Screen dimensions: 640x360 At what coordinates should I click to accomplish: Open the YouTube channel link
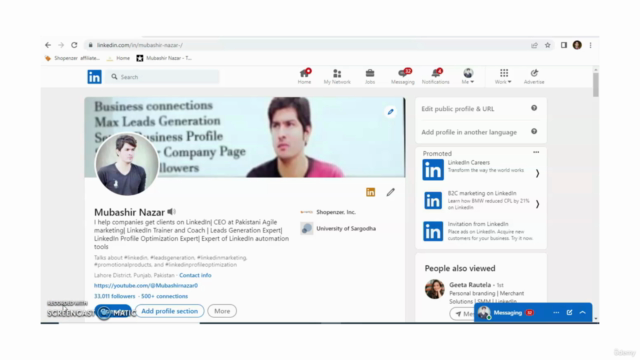pos(146,285)
